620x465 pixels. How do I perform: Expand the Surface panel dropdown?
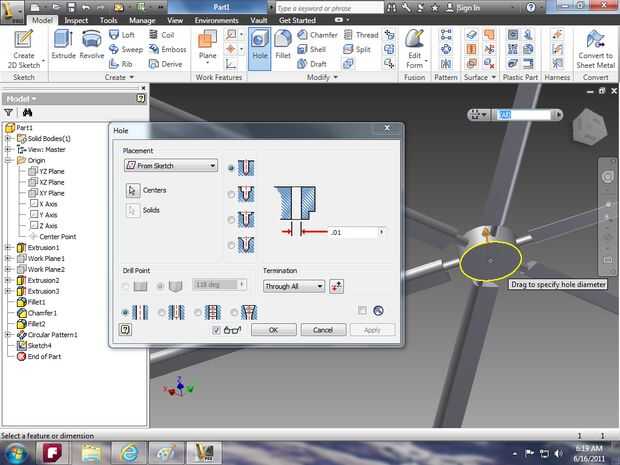point(493,77)
